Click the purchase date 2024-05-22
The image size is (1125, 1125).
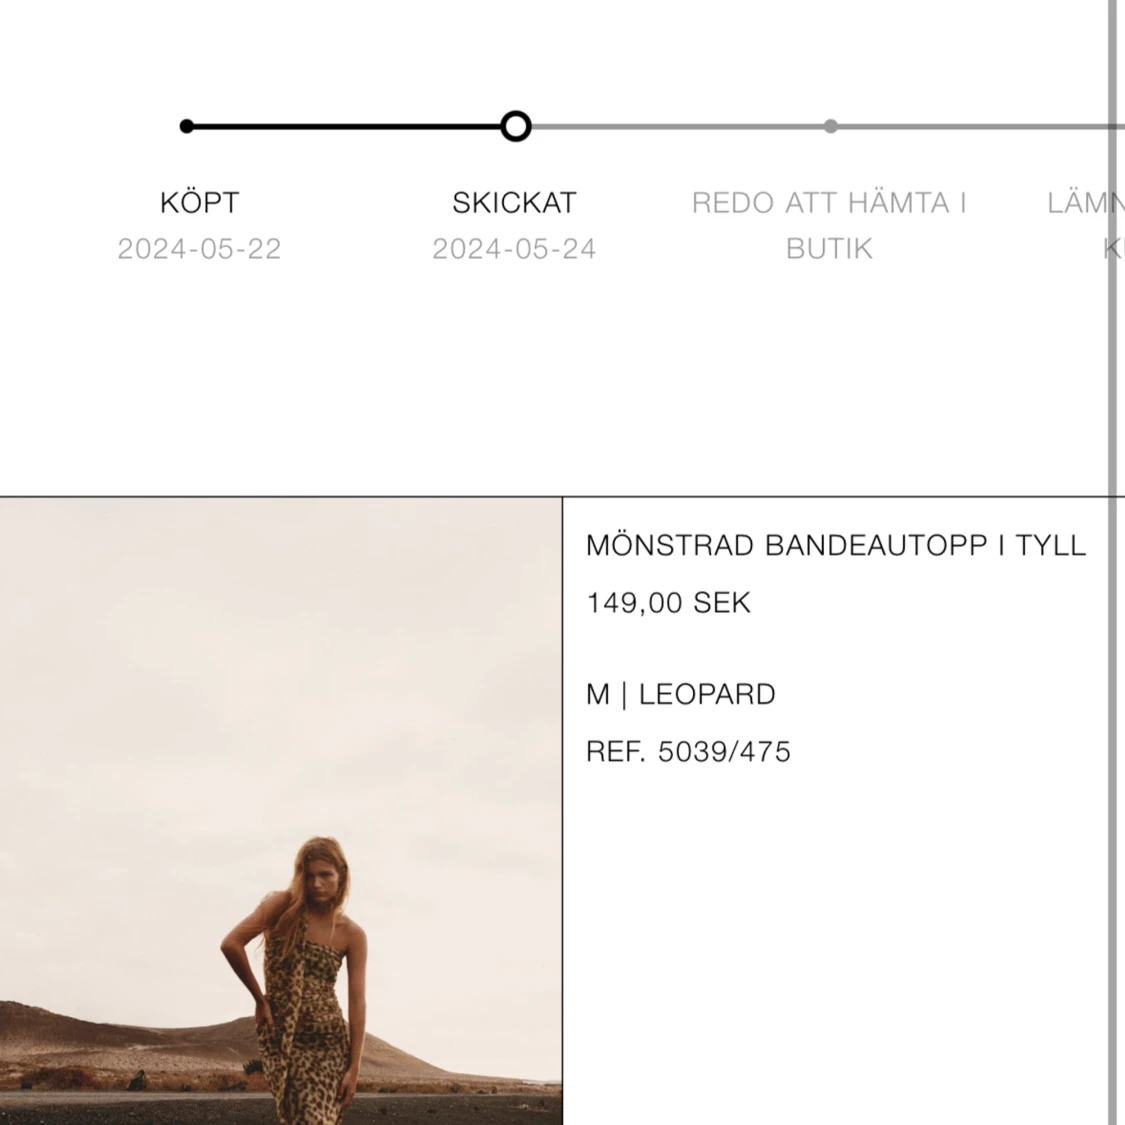[199, 249]
